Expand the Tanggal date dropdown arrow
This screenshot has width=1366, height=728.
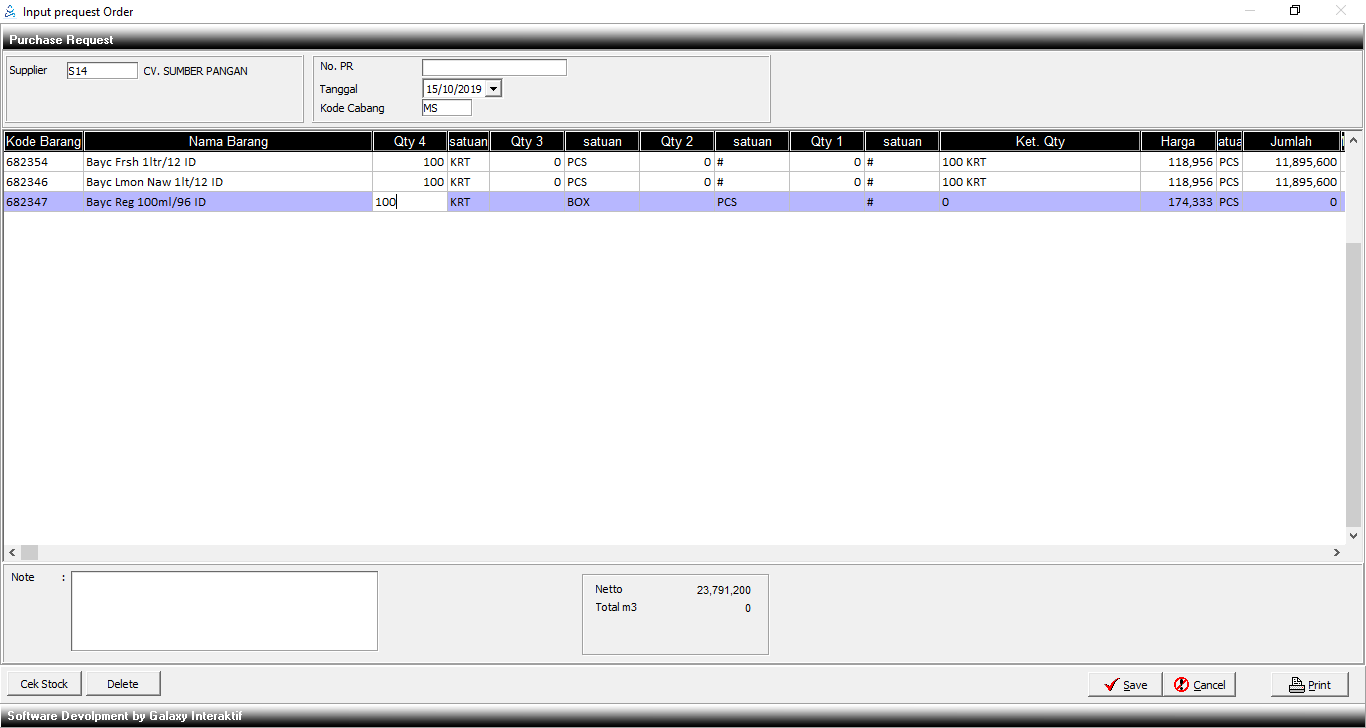[493, 89]
